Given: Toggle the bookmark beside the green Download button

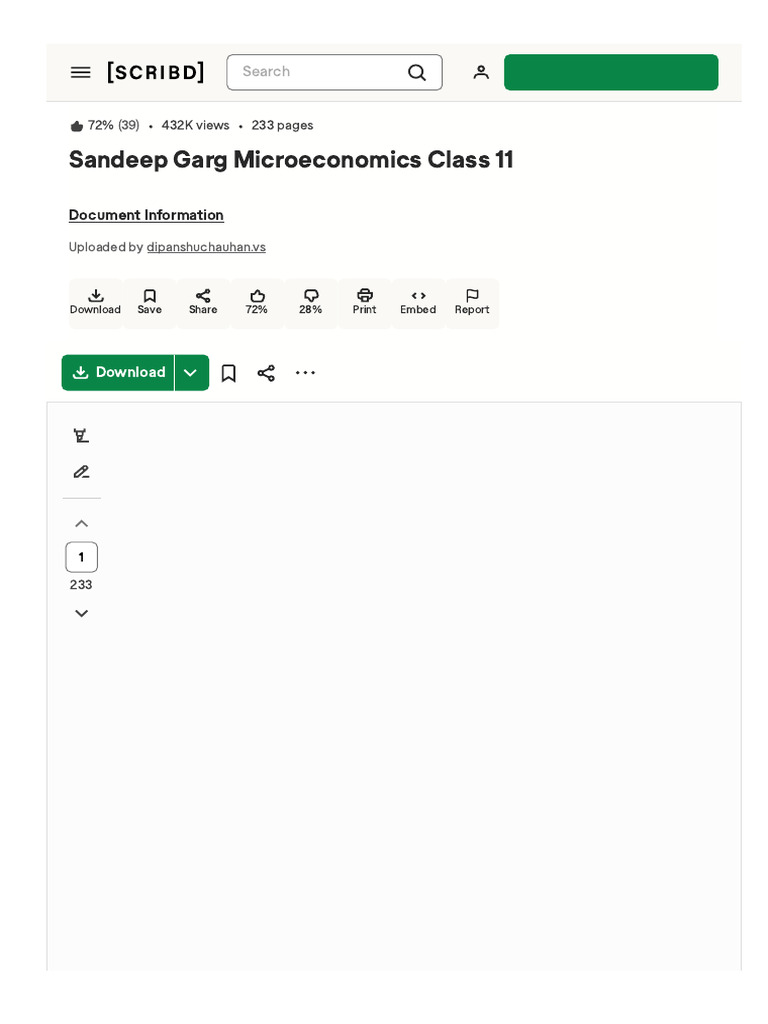Looking at the screenshot, I should point(229,373).
